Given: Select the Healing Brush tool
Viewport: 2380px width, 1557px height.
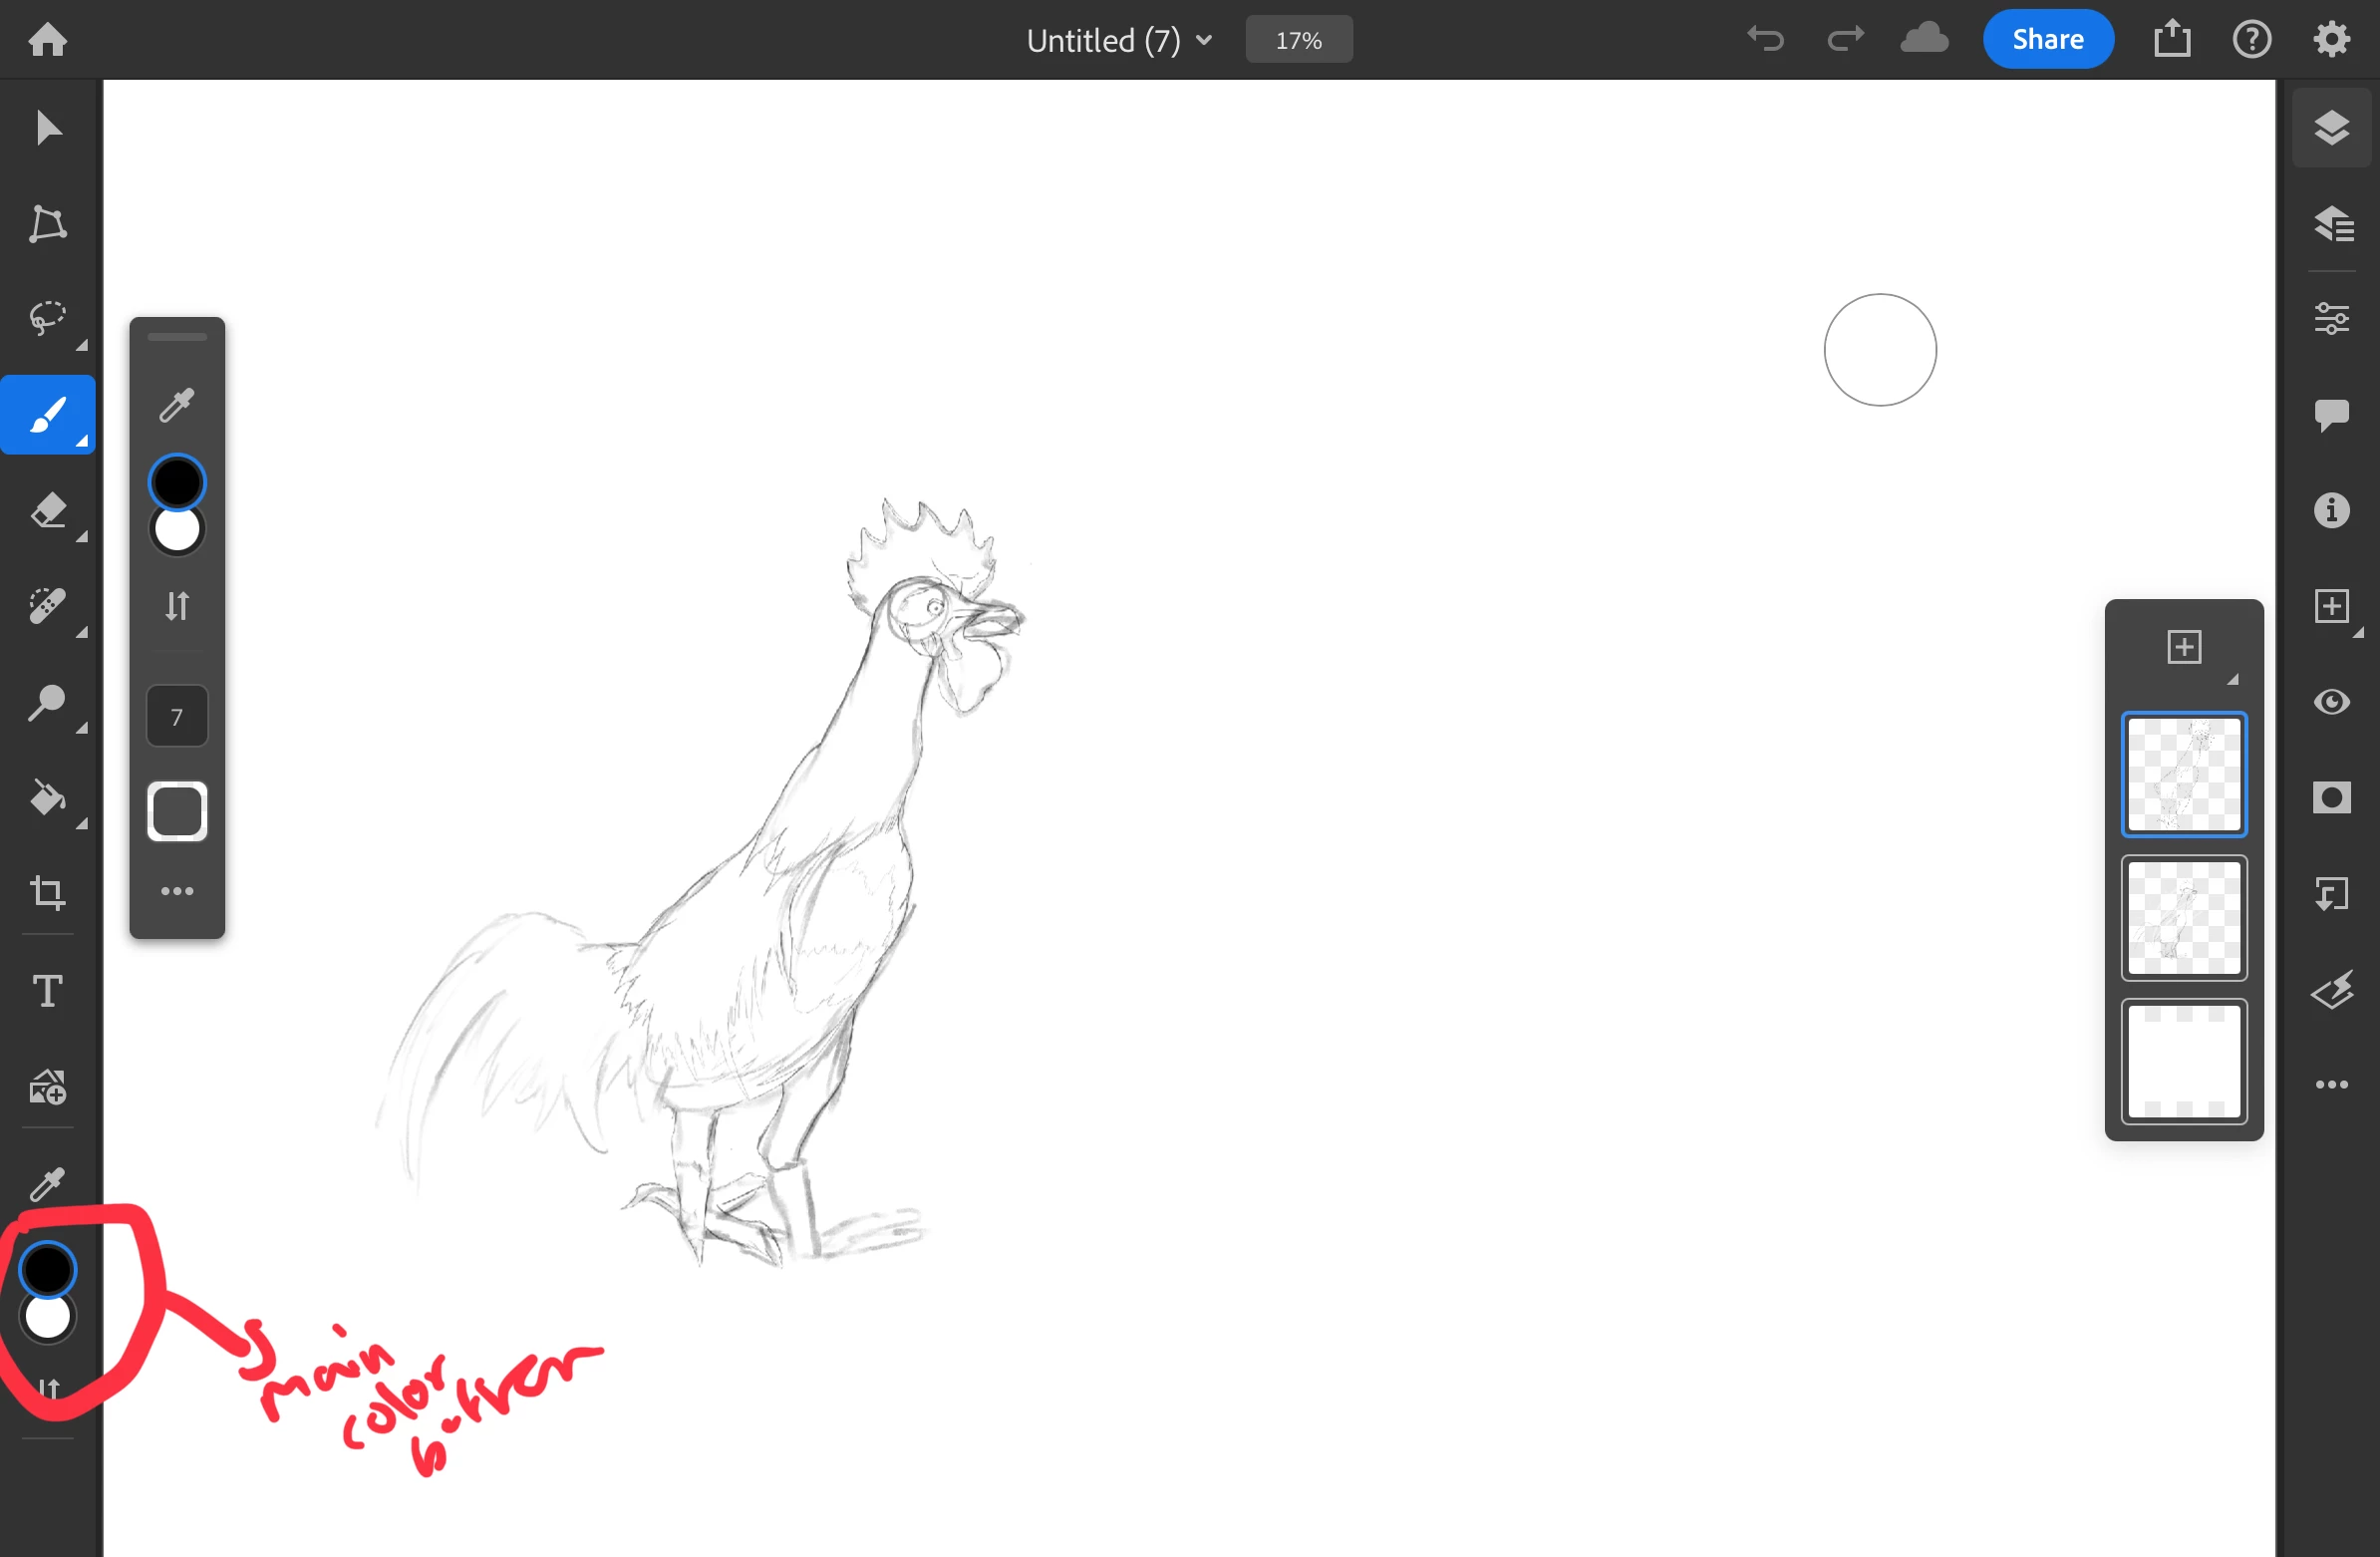Looking at the screenshot, I should 47,606.
